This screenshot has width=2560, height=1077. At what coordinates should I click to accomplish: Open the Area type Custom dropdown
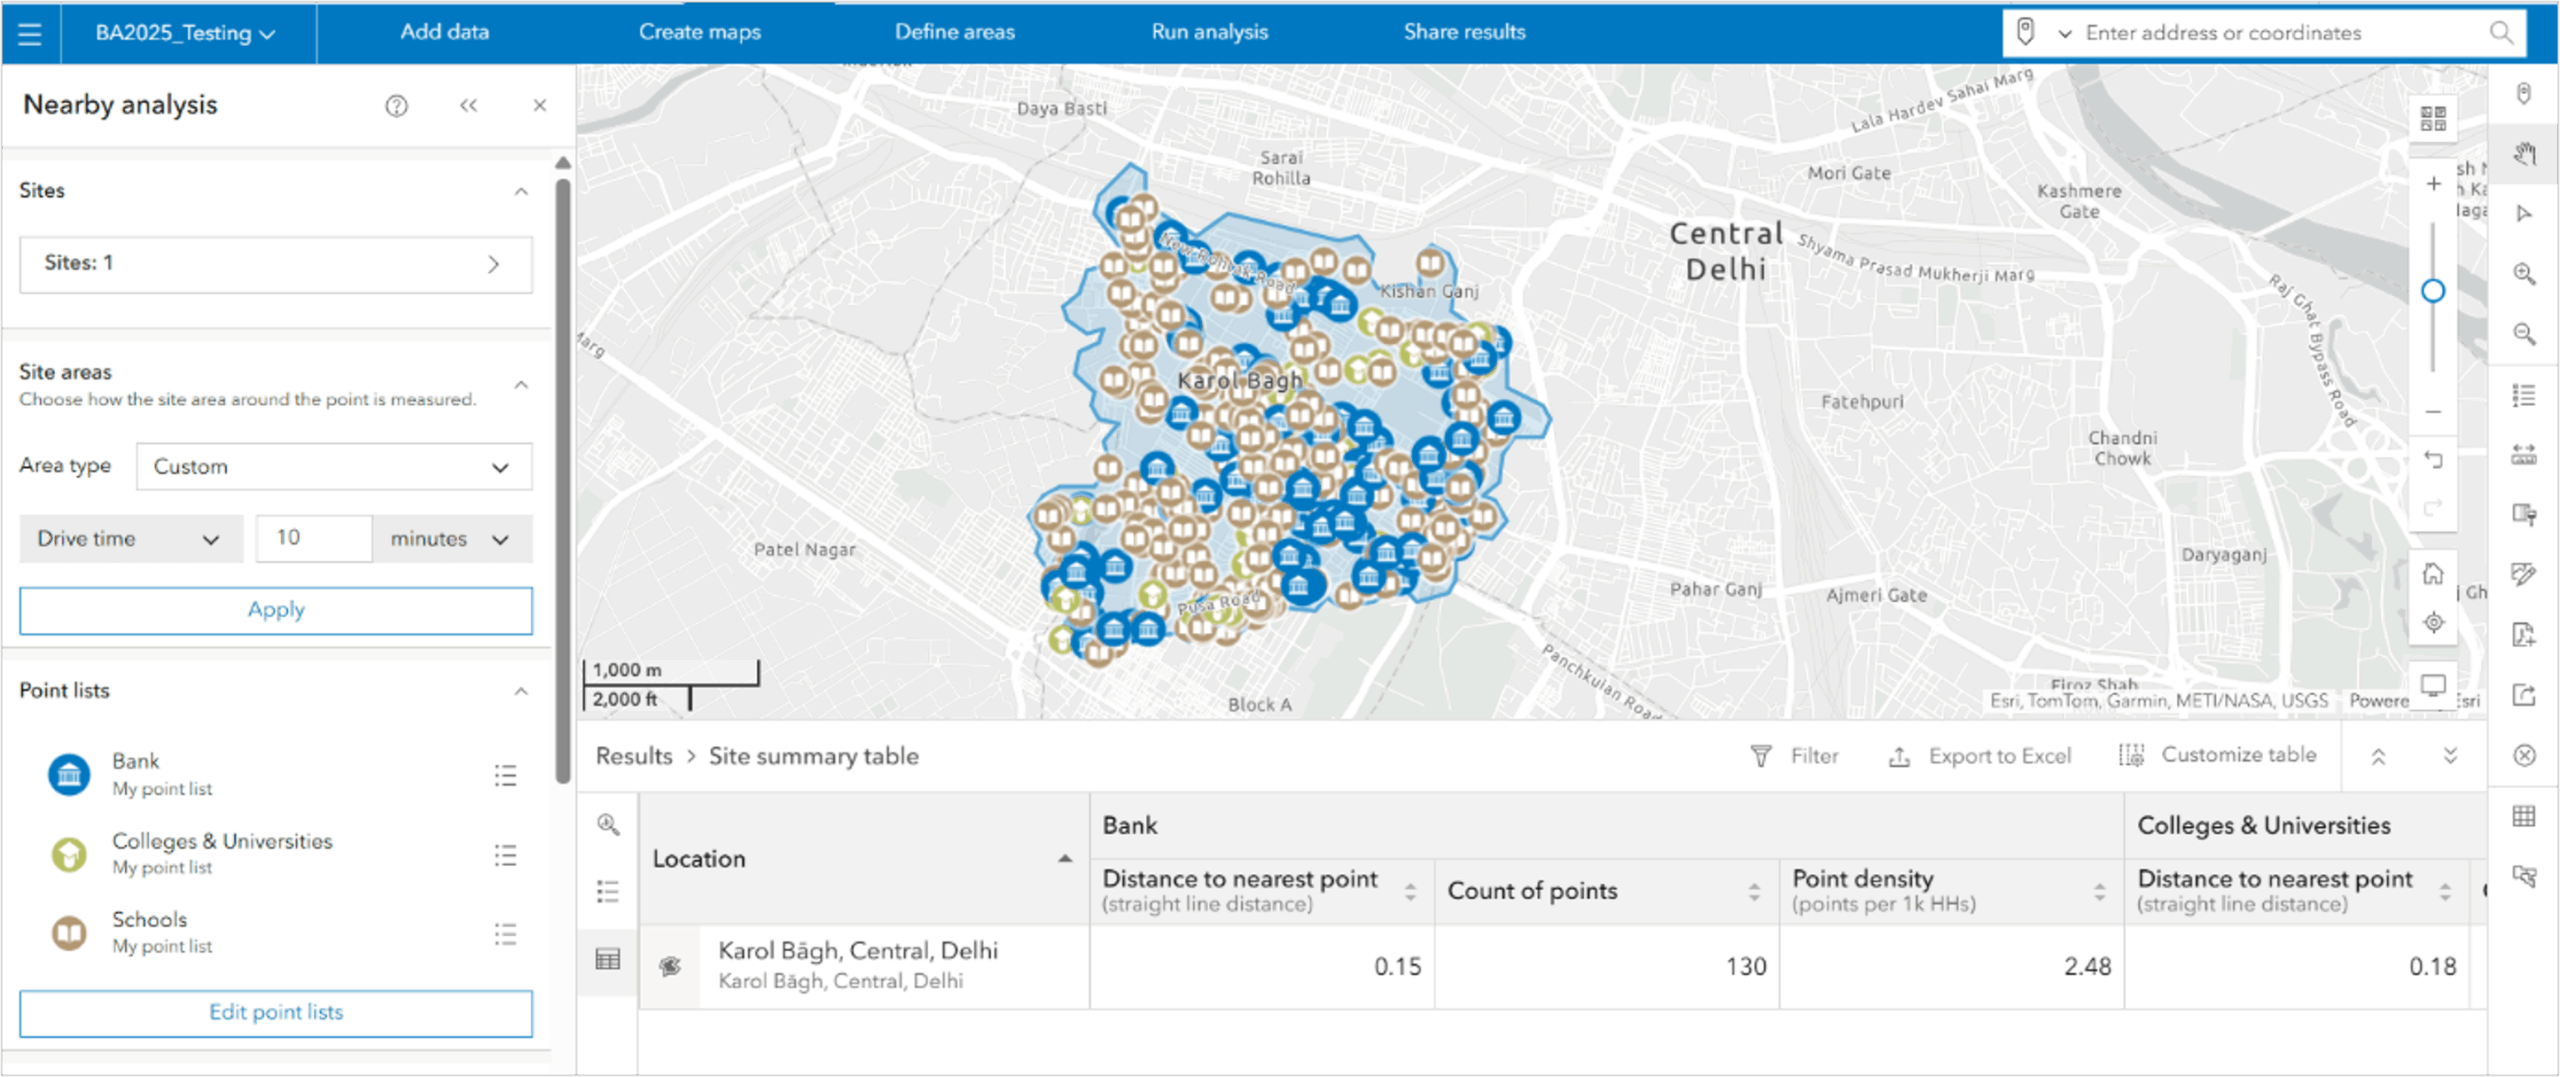(x=334, y=467)
